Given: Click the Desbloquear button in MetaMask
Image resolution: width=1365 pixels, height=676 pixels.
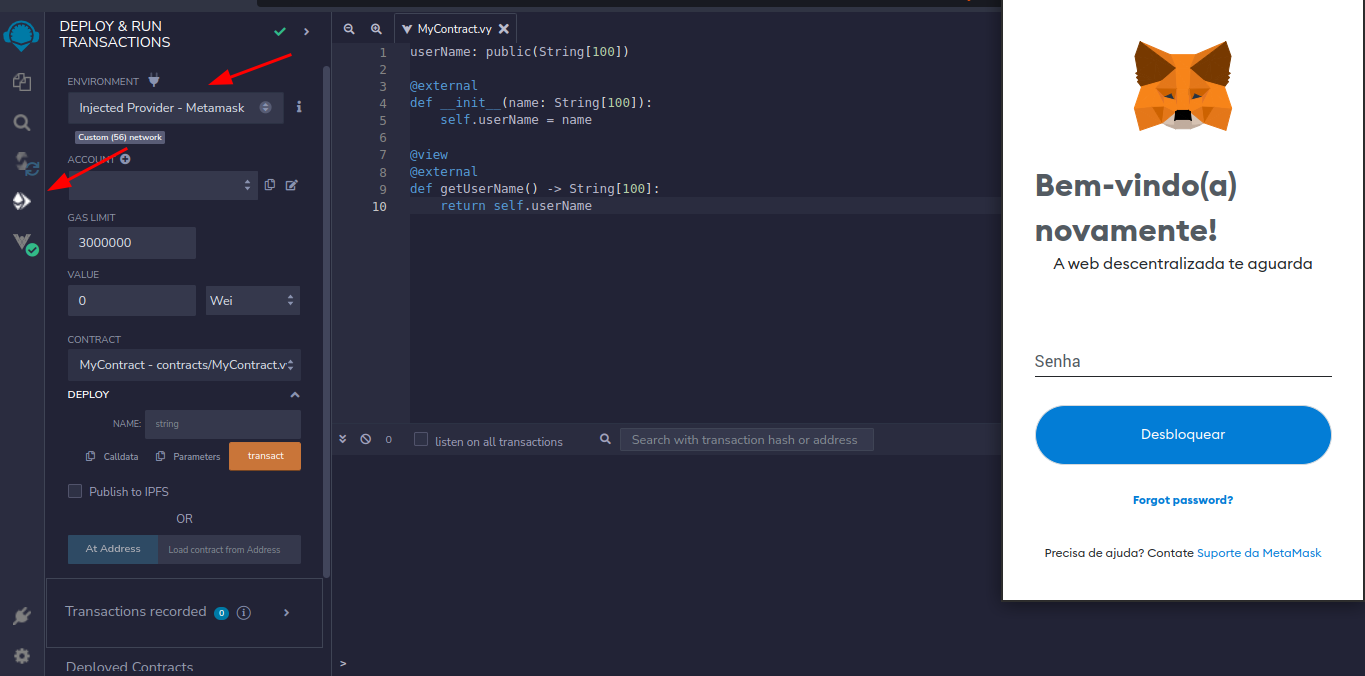Looking at the screenshot, I should point(1183,435).
